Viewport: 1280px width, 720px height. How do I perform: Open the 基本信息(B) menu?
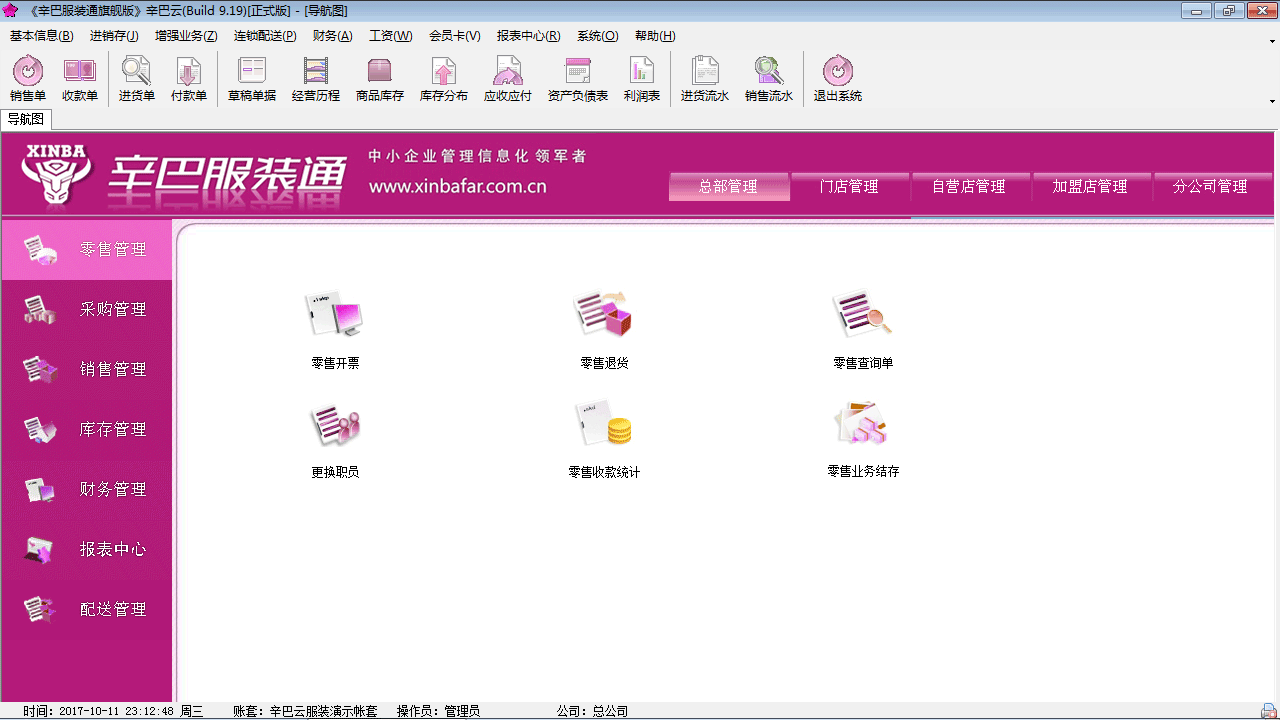click(x=41, y=36)
